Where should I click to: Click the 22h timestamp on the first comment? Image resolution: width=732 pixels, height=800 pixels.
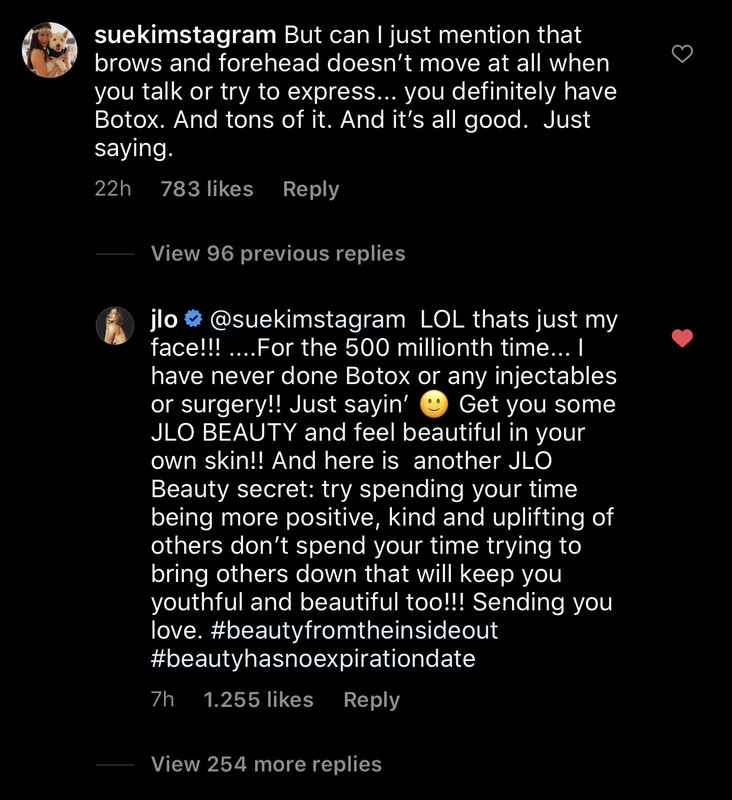click(112, 189)
